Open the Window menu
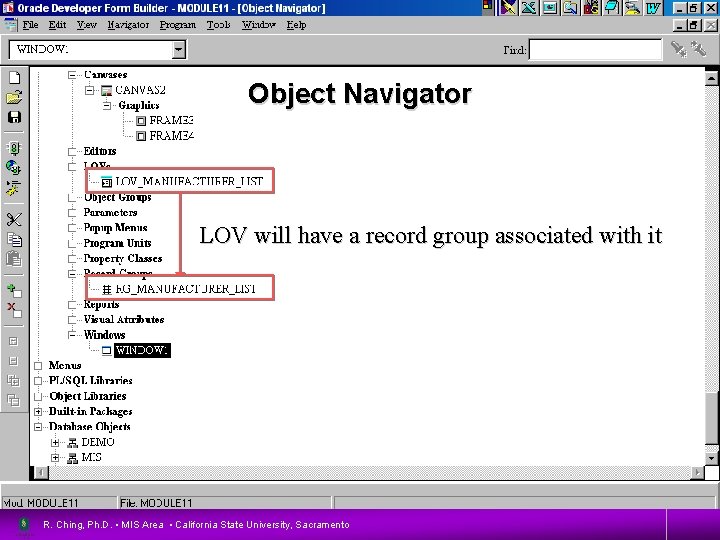The height and width of the screenshot is (540, 720). pos(259,25)
